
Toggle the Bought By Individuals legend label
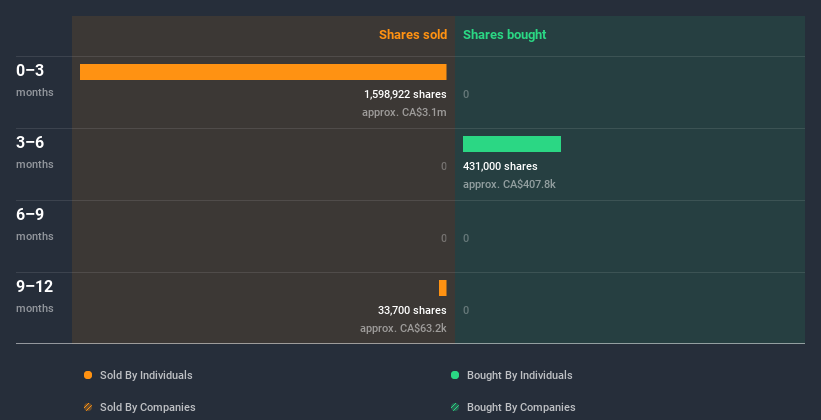click(x=519, y=375)
